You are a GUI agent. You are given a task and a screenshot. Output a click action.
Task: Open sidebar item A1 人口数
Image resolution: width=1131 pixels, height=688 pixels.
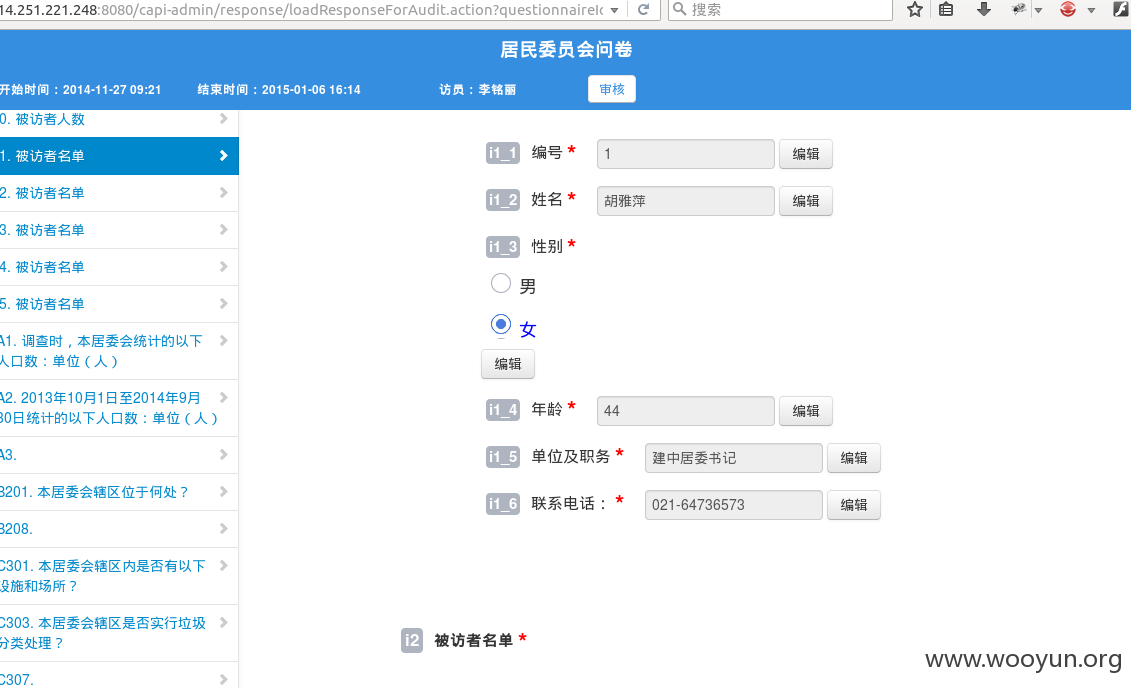tap(119, 350)
